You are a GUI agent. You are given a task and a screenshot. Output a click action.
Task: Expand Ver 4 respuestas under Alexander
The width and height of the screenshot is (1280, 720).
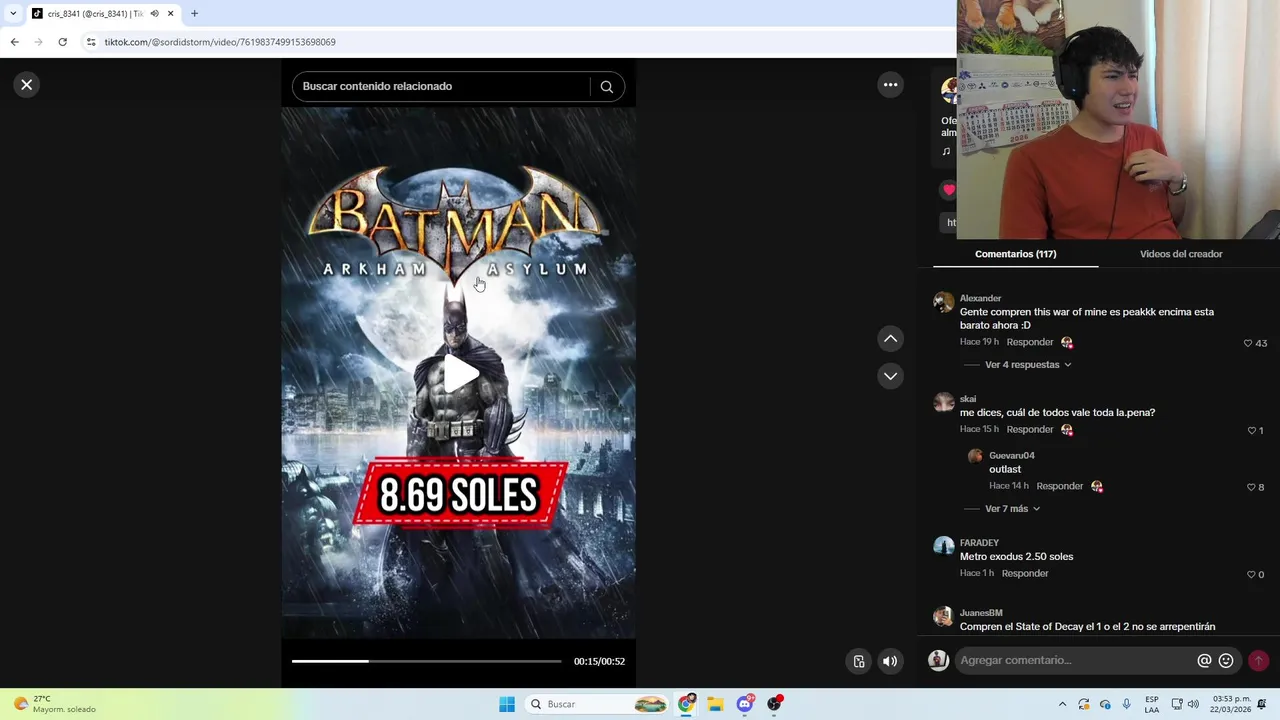click(x=1028, y=365)
